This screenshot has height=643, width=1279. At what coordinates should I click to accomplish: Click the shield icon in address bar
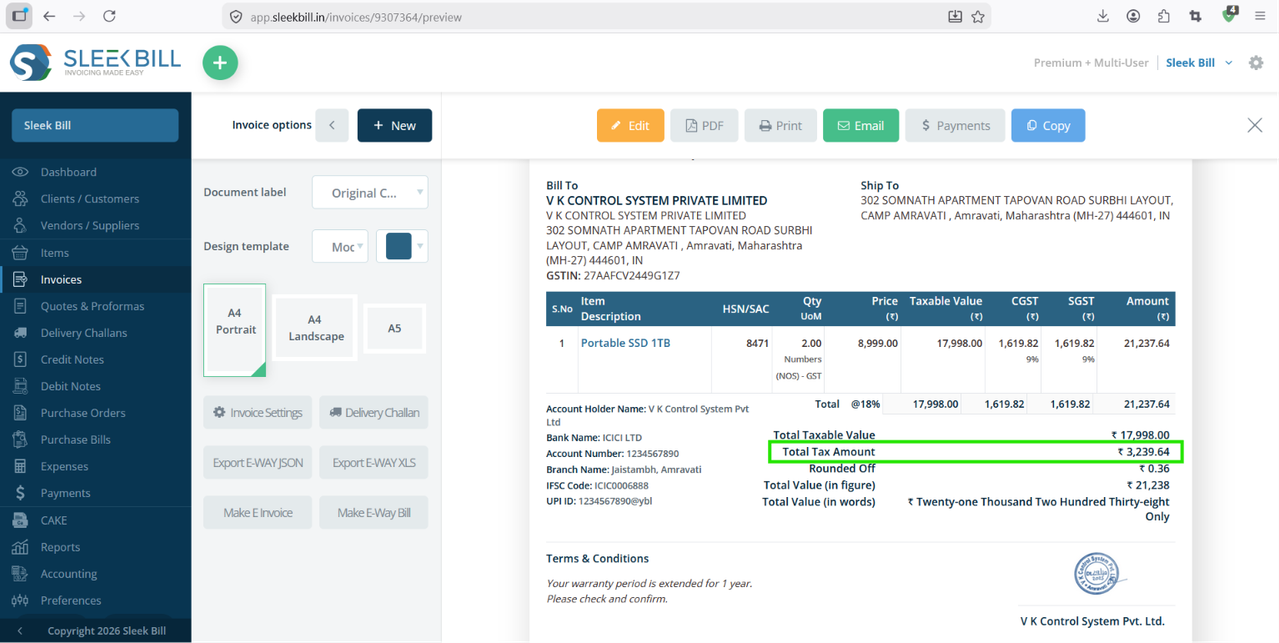coord(236,17)
